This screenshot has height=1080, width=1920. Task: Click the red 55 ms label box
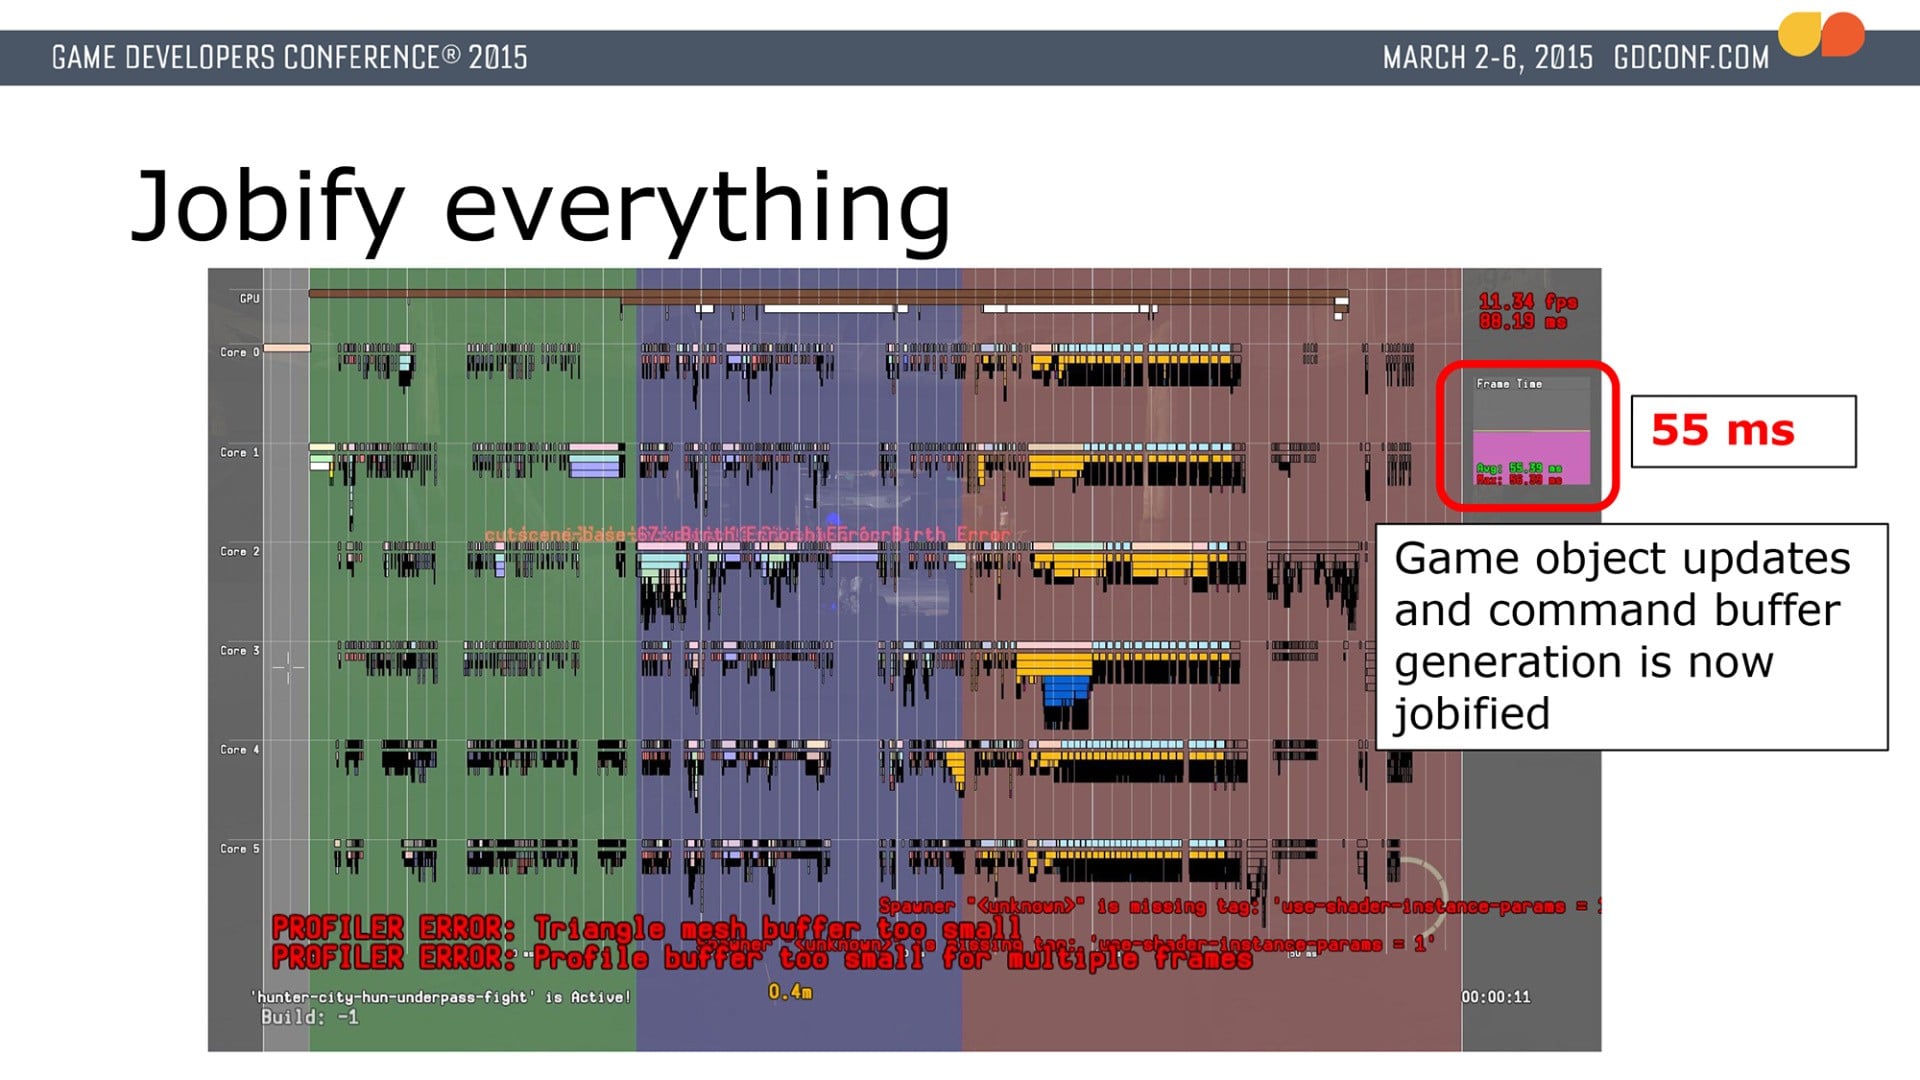pyautogui.click(x=1742, y=431)
